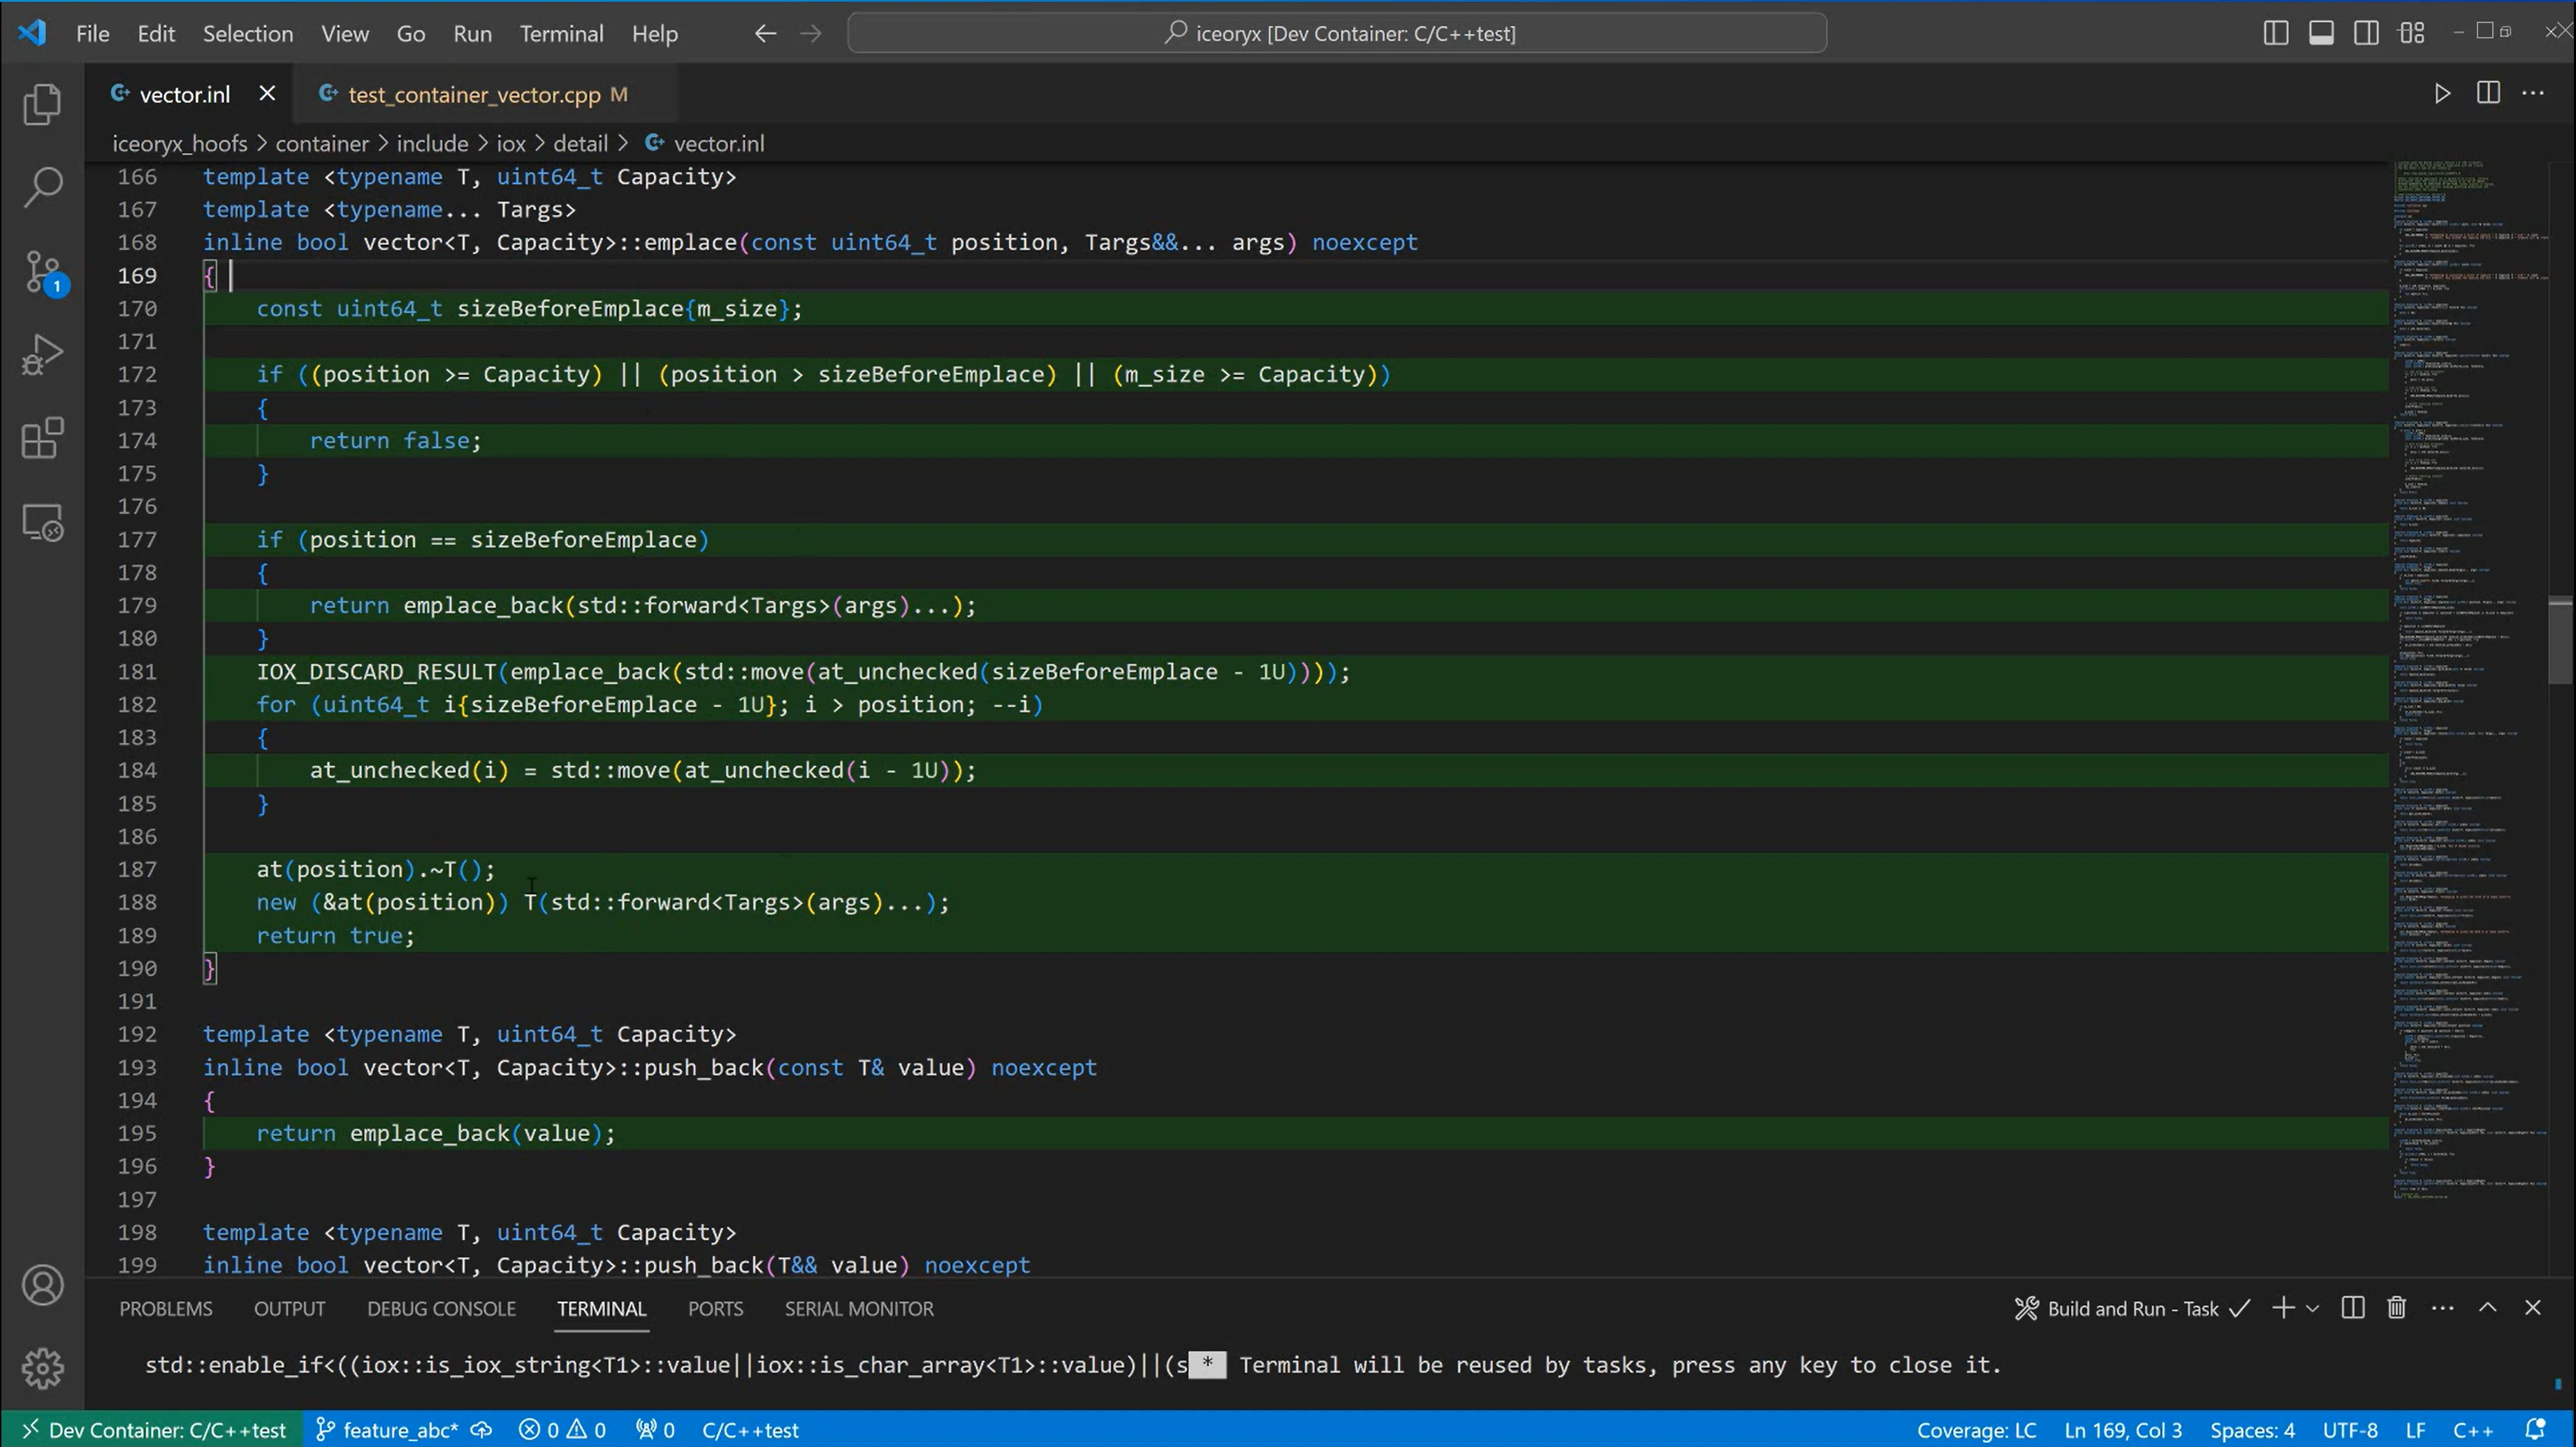The height and width of the screenshot is (1447, 2576).
Task: Open Manage gear in activity bar
Action: 42,1367
